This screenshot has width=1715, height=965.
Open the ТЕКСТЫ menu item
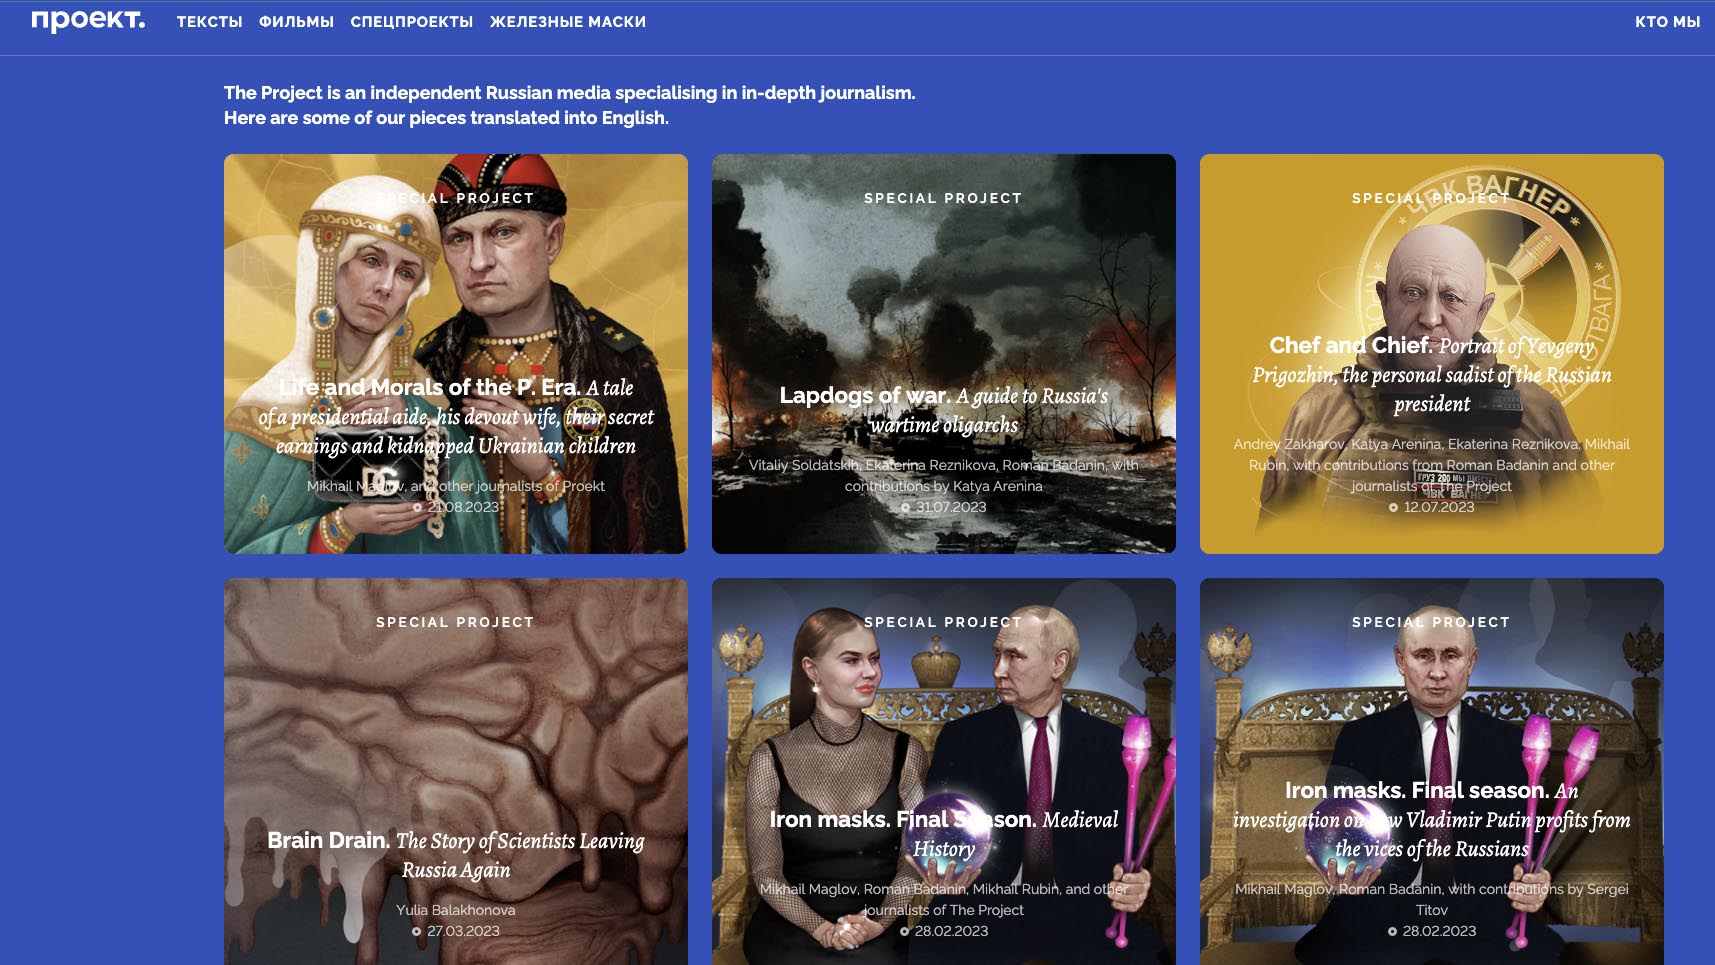(x=209, y=22)
